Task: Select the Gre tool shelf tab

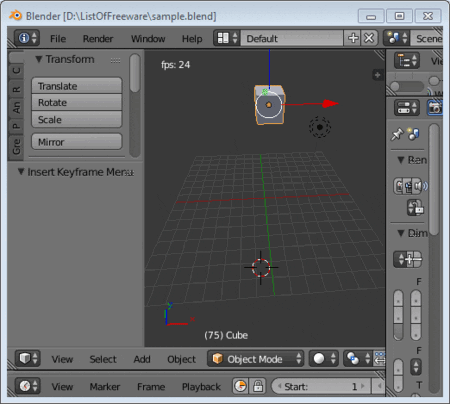Action: click(x=16, y=147)
